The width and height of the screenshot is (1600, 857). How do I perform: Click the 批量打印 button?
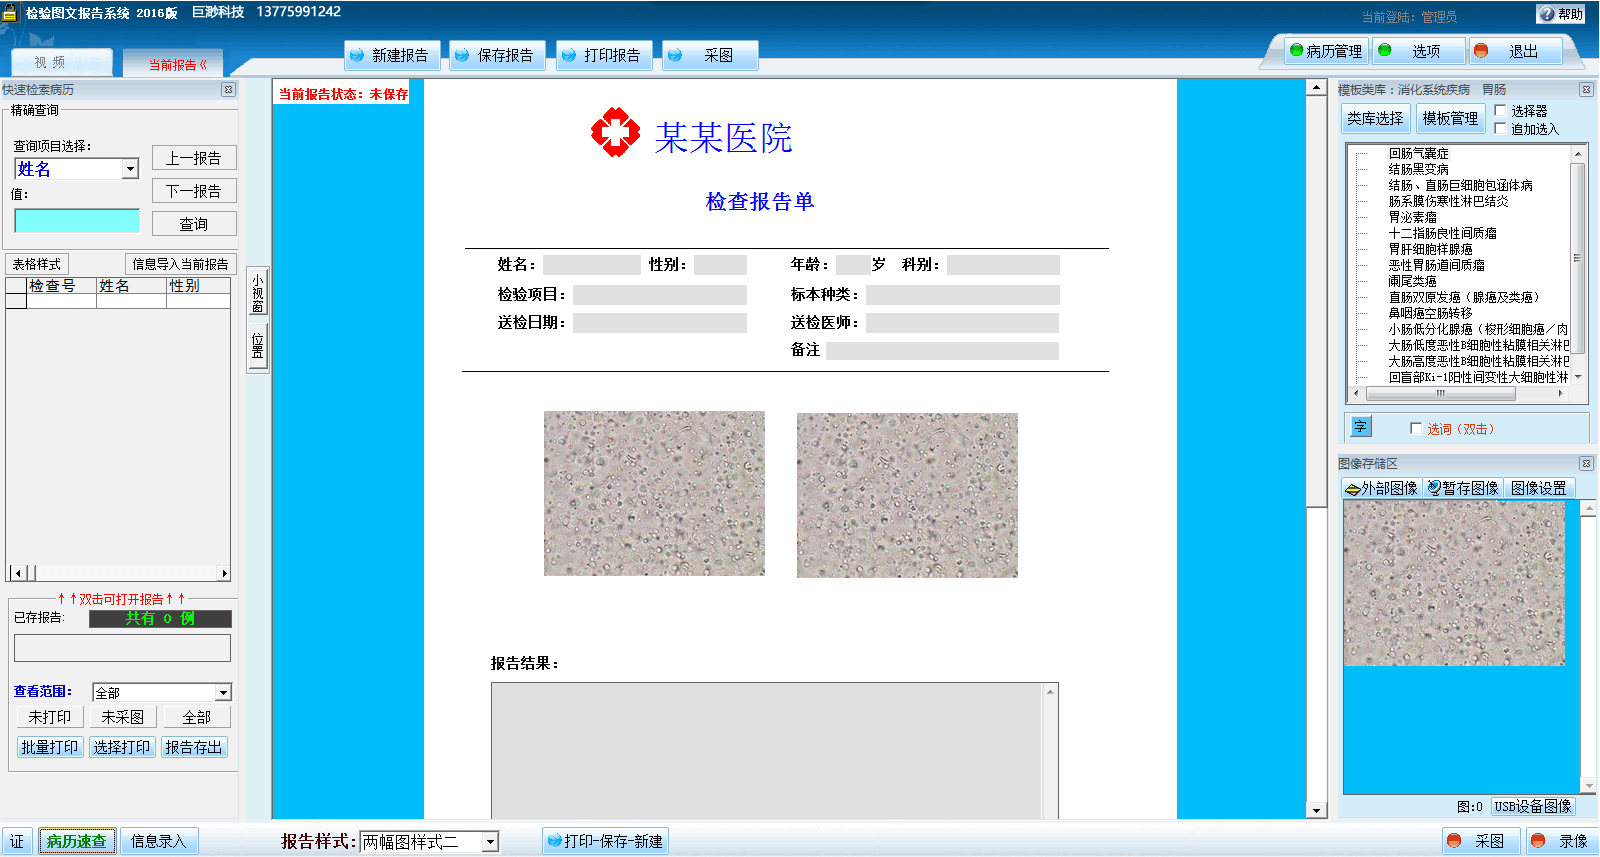pos(49,747)
